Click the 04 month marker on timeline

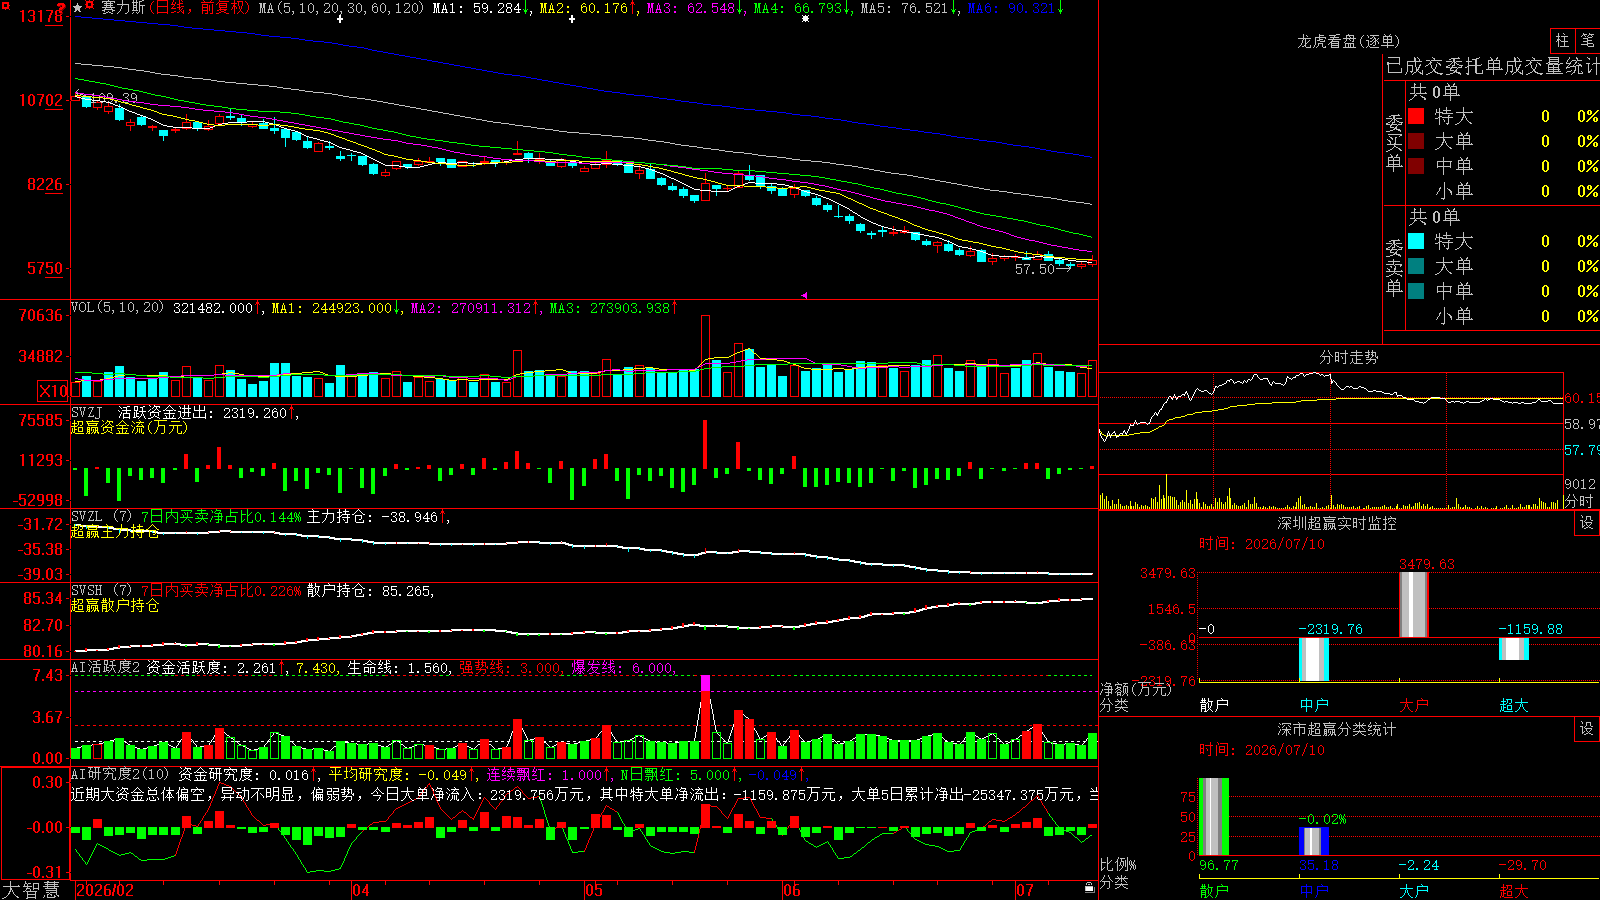click(361, 890)
